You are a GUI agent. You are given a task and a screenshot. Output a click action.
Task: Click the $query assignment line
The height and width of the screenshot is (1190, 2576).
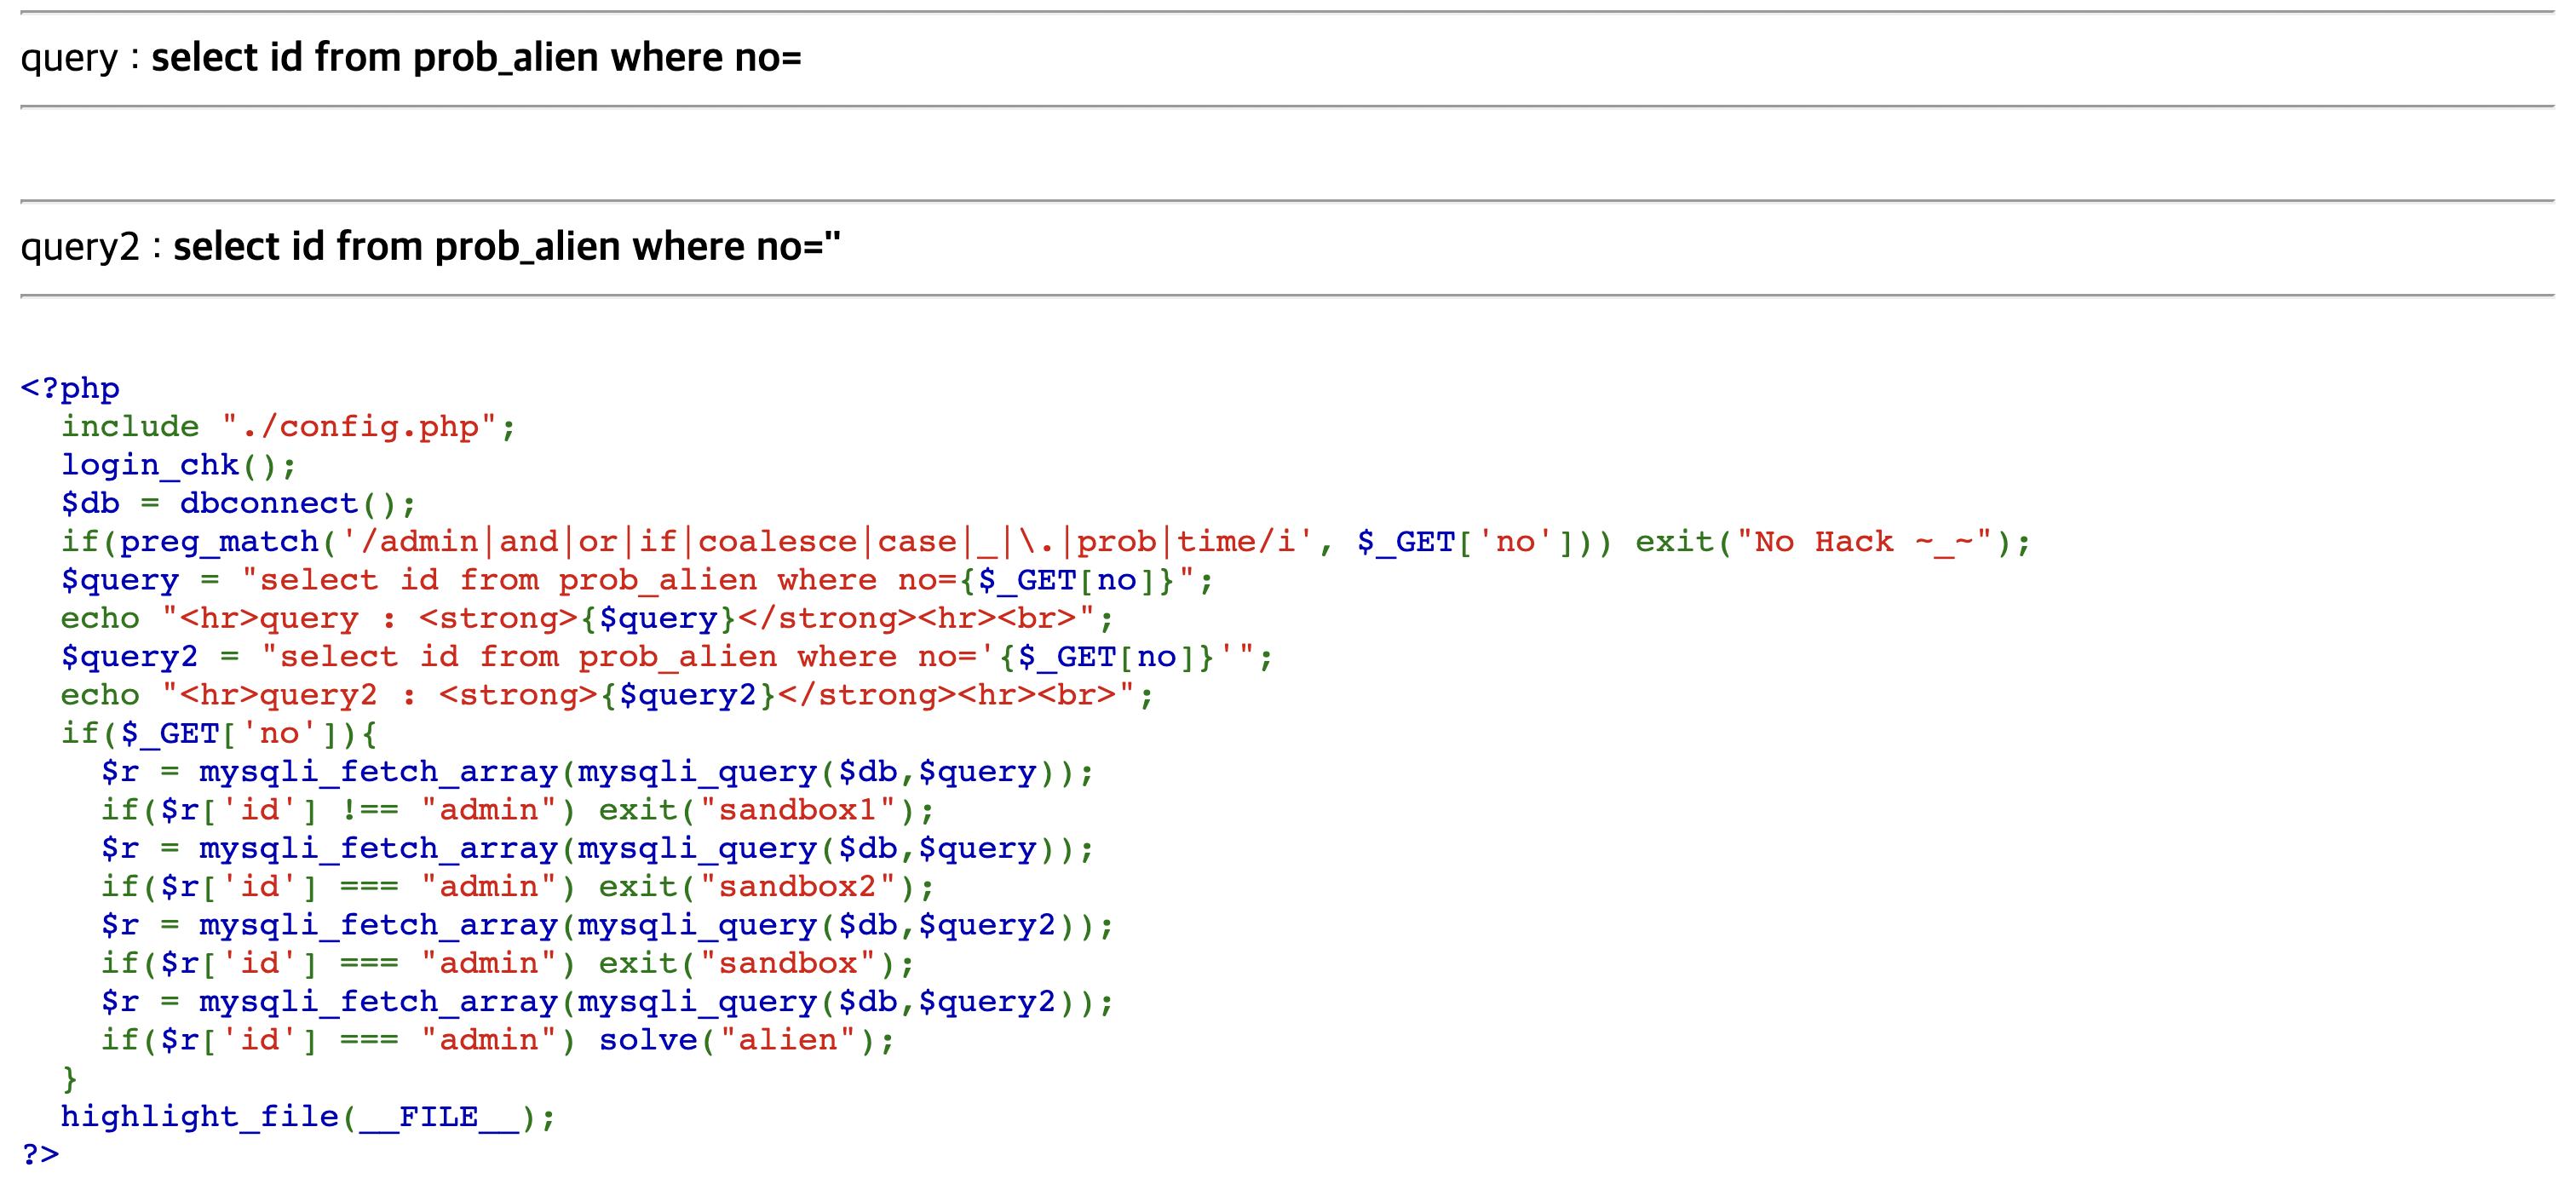pos(636,580)
